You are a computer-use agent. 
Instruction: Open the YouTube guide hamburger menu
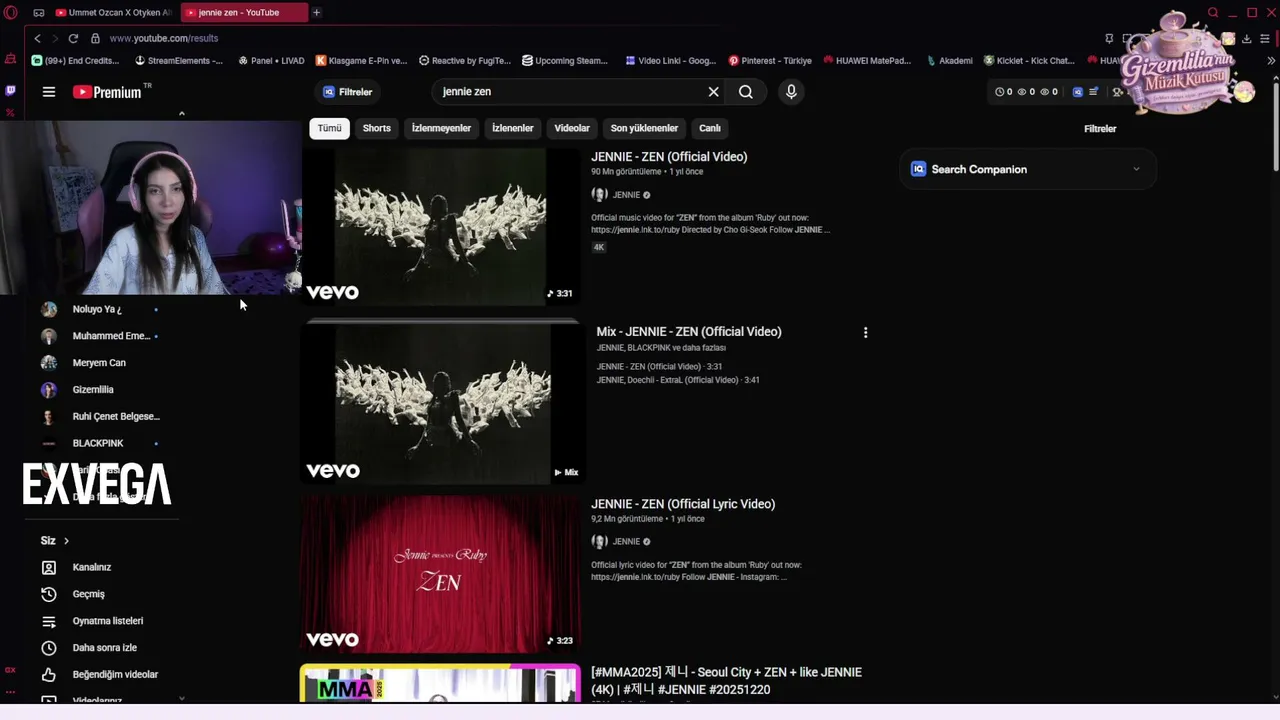(x=48, y=92)
